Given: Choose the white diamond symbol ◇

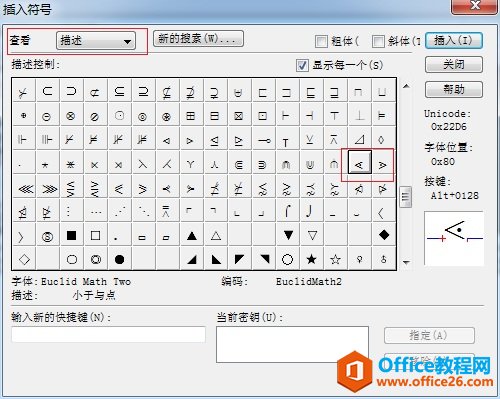Looking at the screenshot, I should [24, 259].
